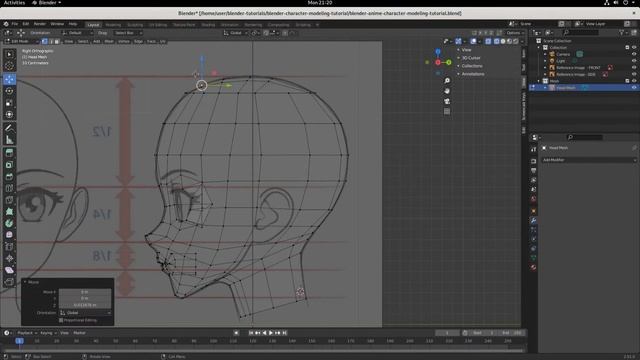Toggle visibility of Reference Image FRONT
This screenshot has width=640, height=360.
pos(634,67)
